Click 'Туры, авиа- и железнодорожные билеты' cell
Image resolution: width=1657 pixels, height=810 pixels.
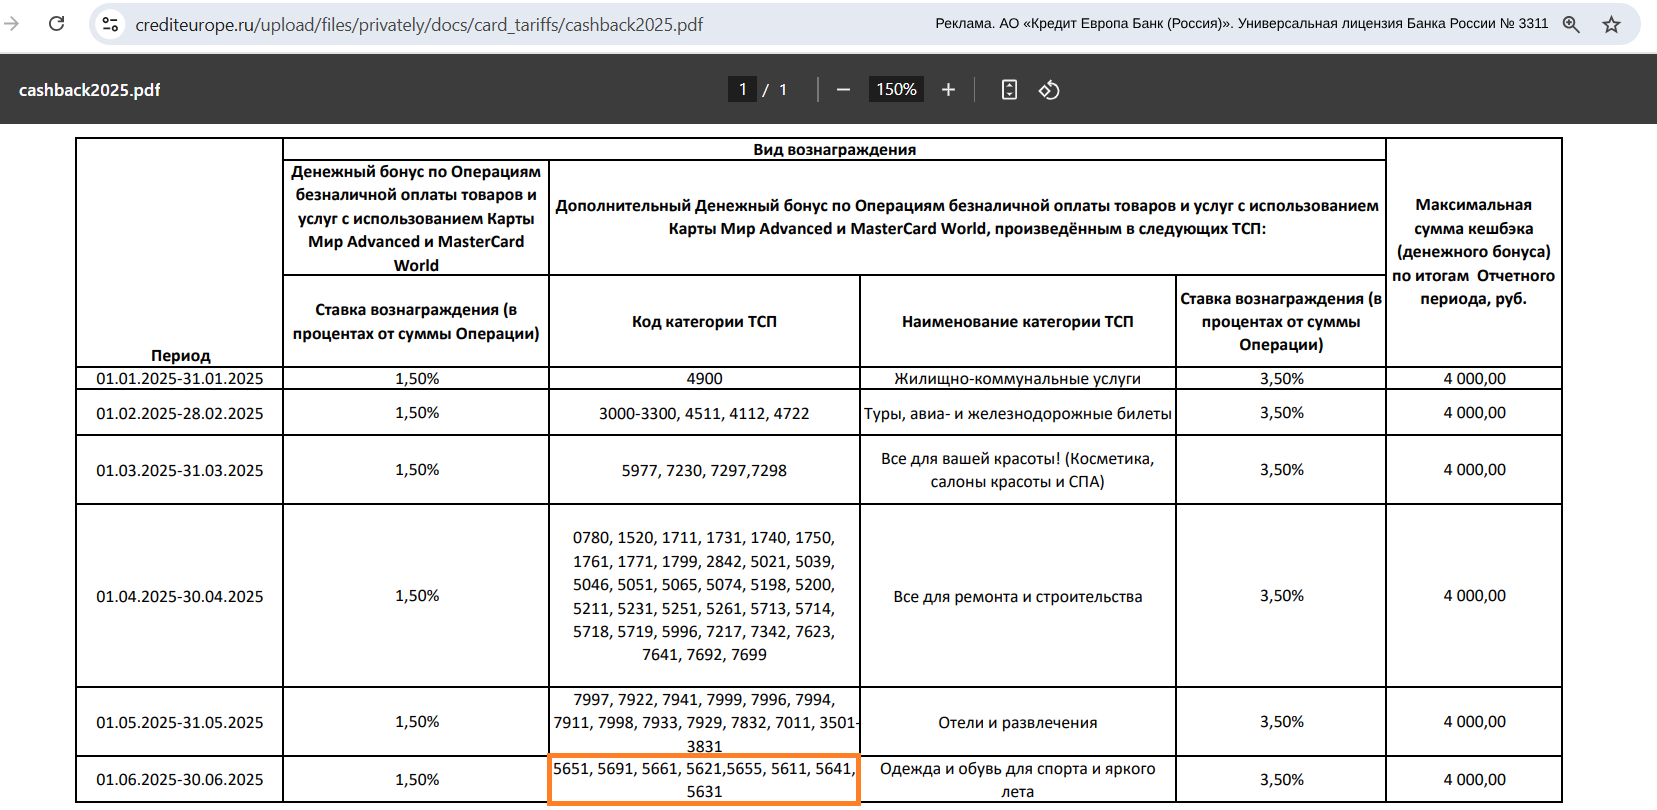(1018, 413)
